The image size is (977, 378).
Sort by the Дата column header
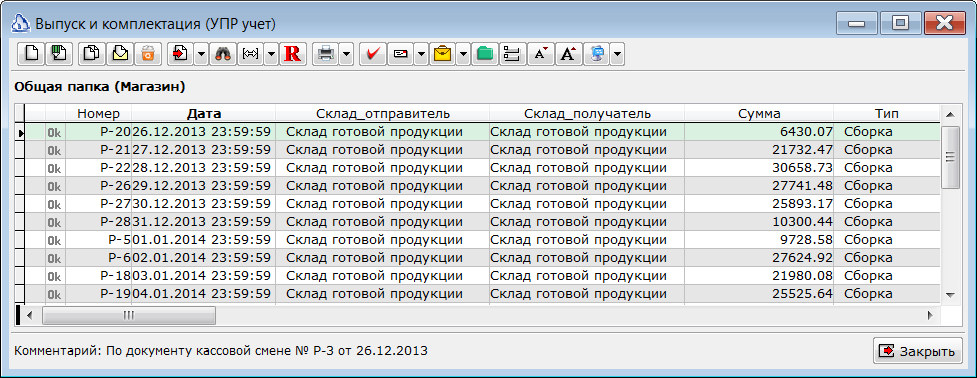coord(204,113)
